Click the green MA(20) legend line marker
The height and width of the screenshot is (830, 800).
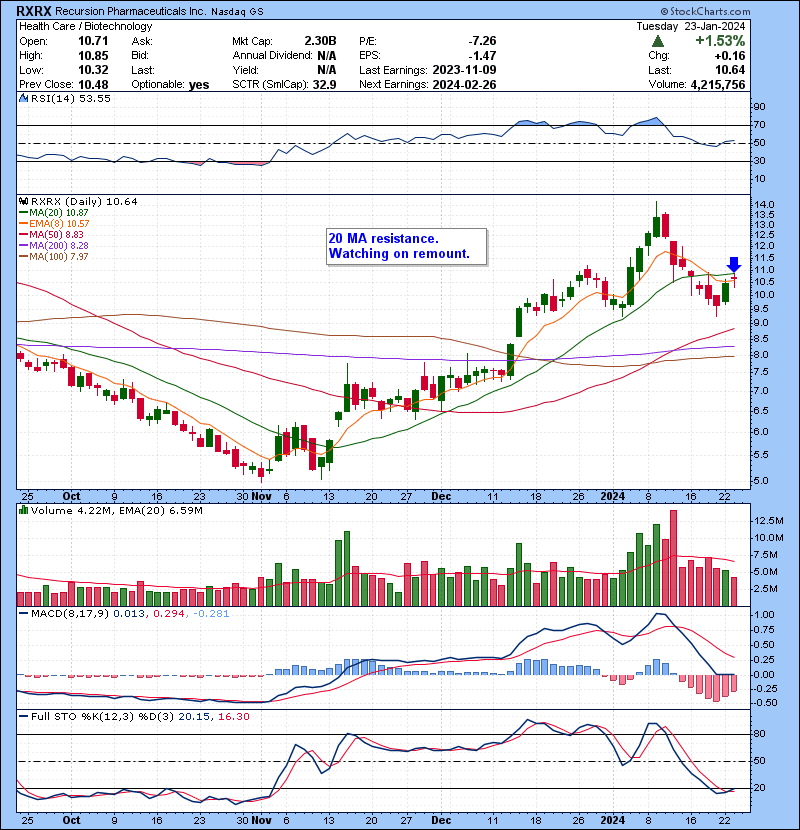[x=23, y=213]
